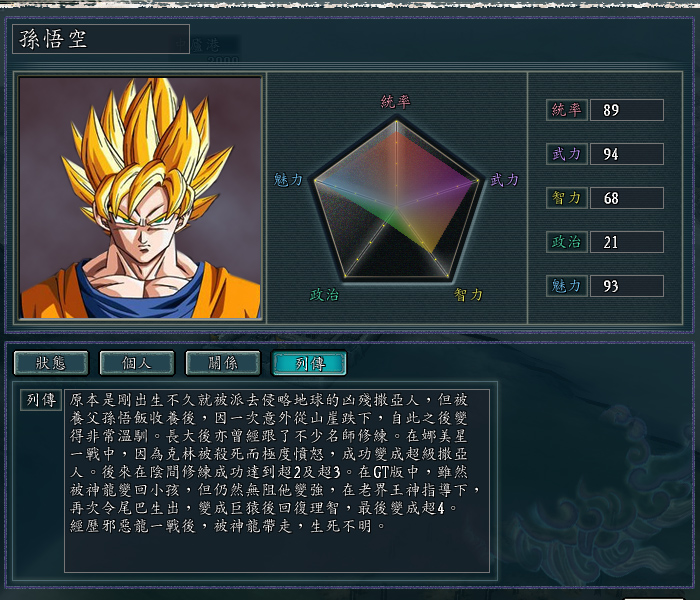Click the center of the pentagon radar chart
Screen dimensions: 700x600
396,207
